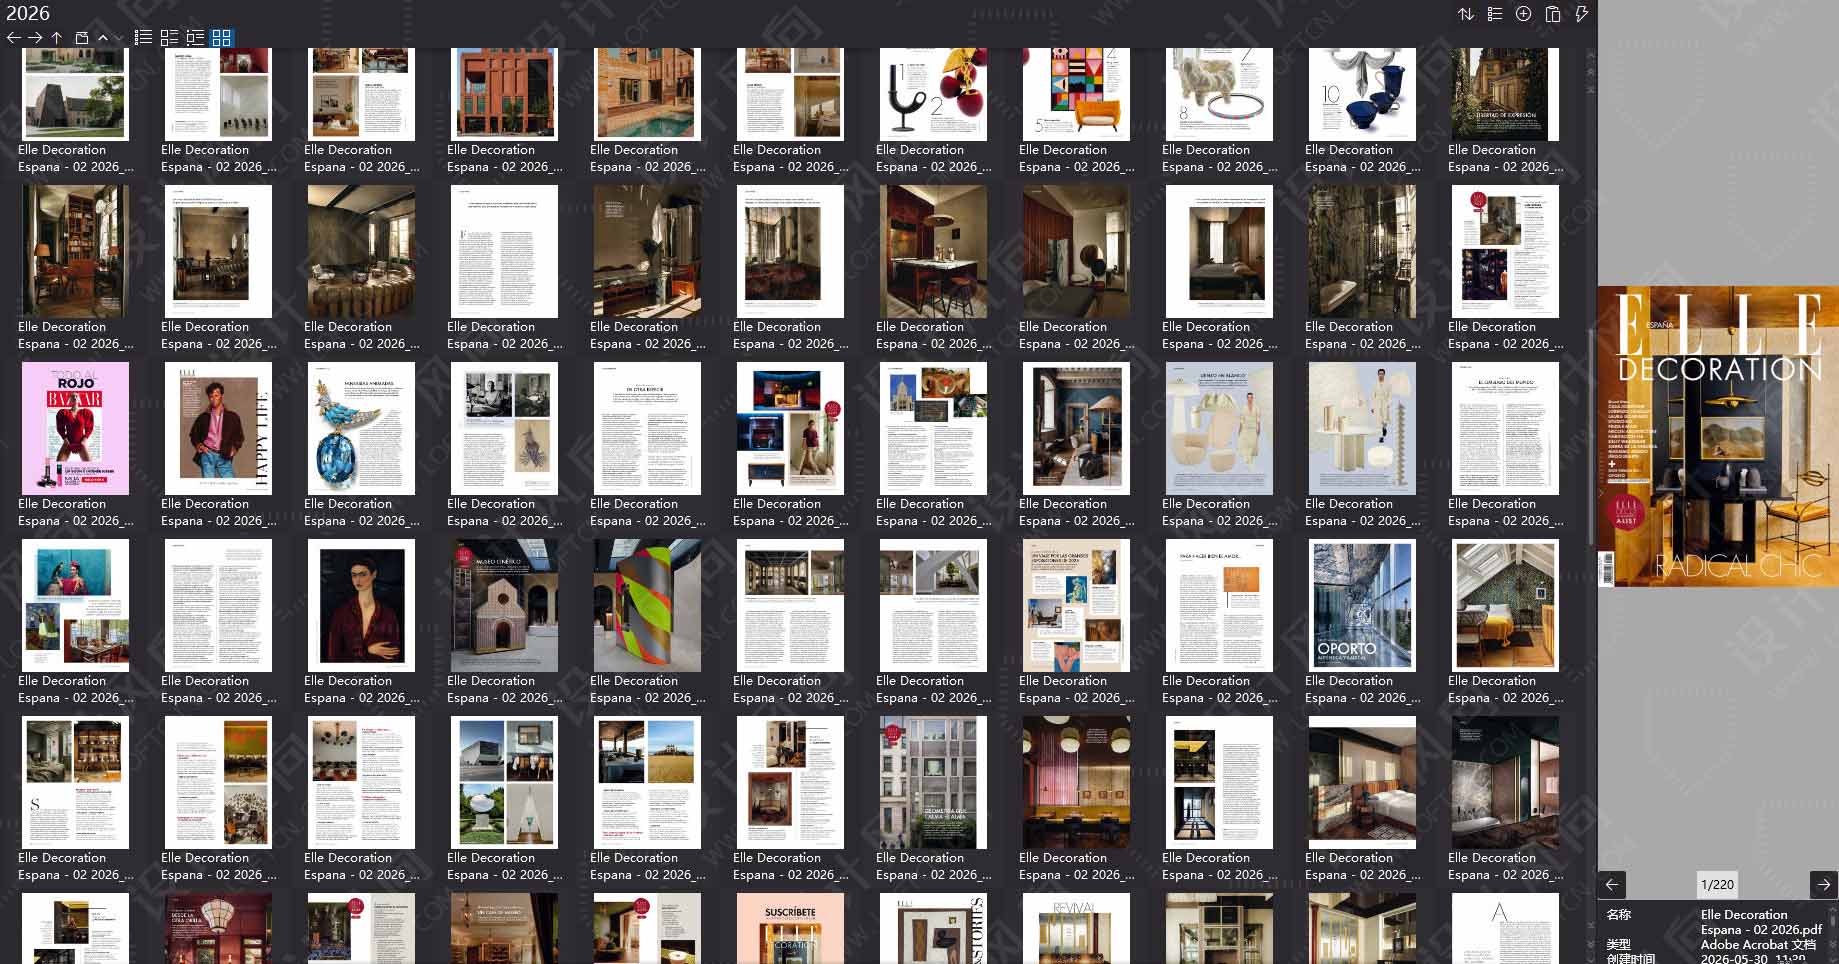
Task: Open the library room with red chairs thumbnail
Action: 75,251
